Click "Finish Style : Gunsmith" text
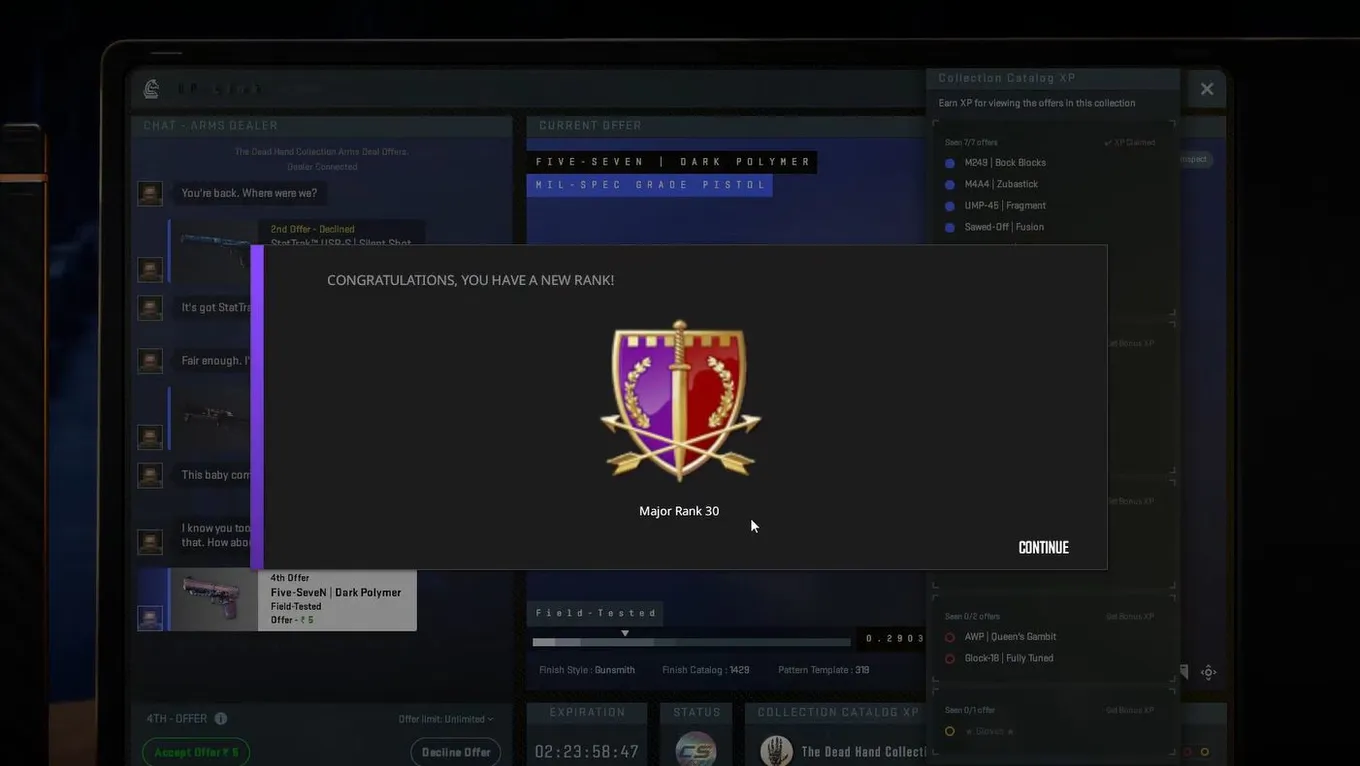The height and width of the screenshot is (766, 1360). pyautogui.click(x=587, y=670)
